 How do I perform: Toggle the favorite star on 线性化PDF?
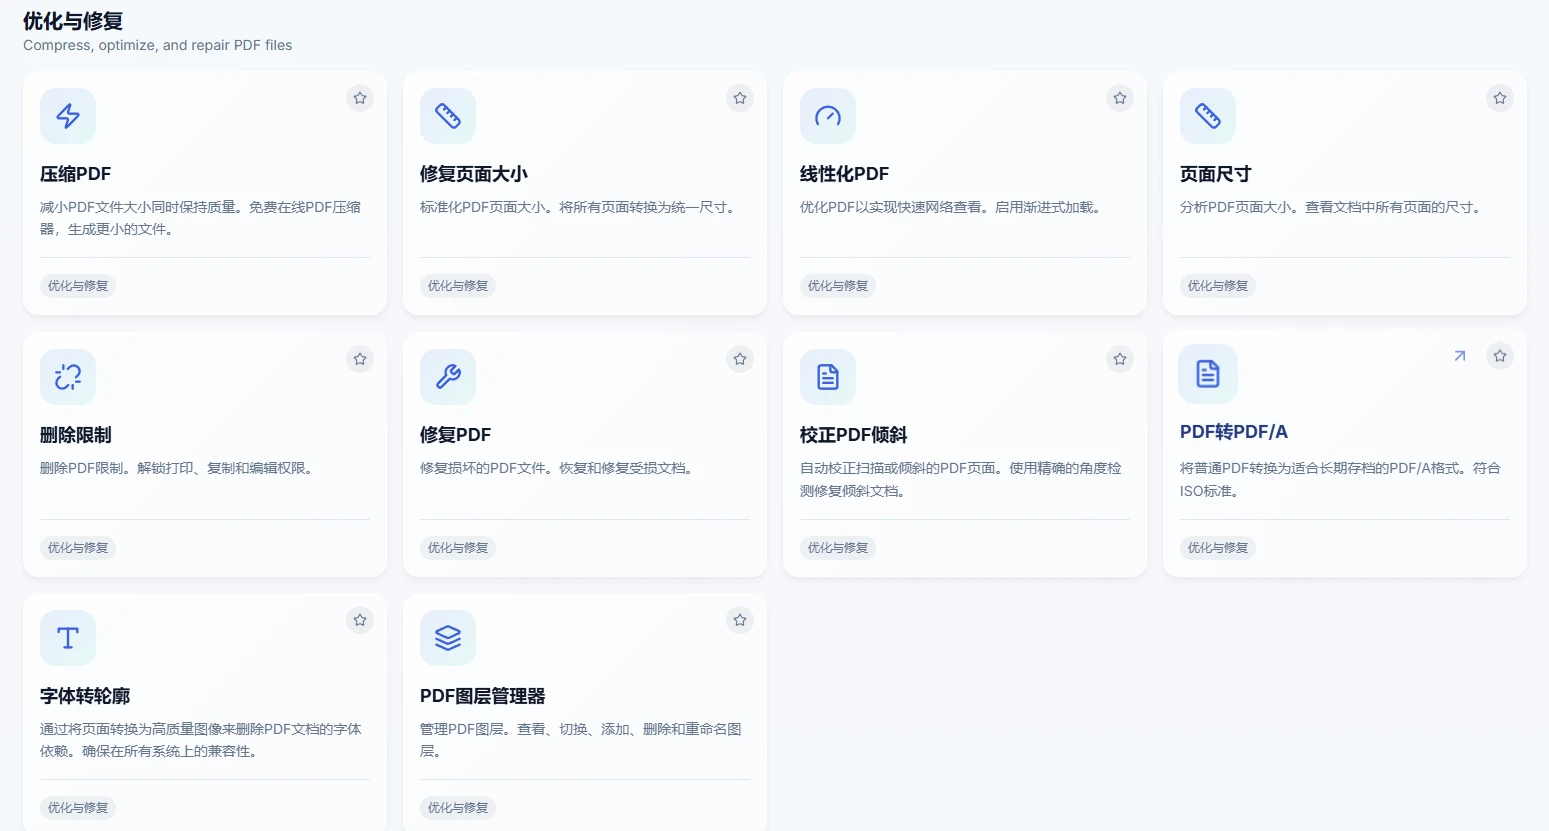[x=1119, y=98]
